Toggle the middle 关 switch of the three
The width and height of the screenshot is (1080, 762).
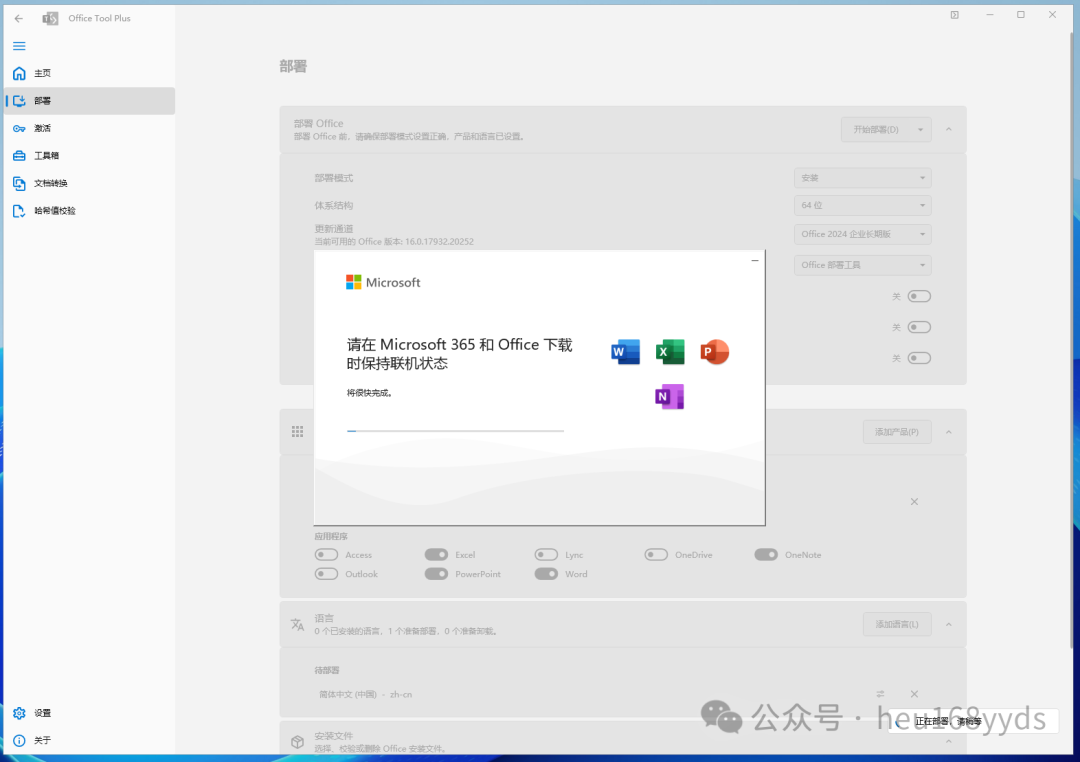click(919, 327)
